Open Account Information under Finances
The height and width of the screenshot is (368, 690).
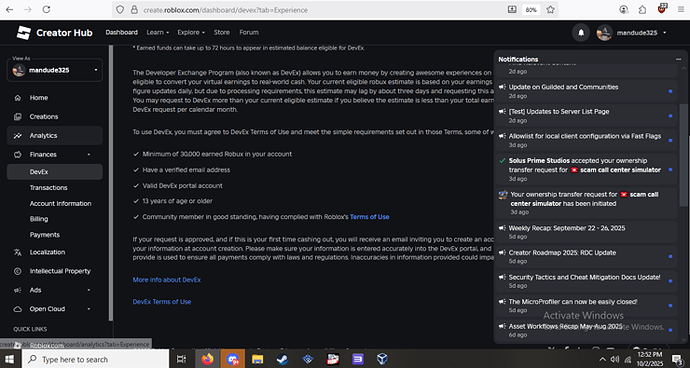point(60,203)
